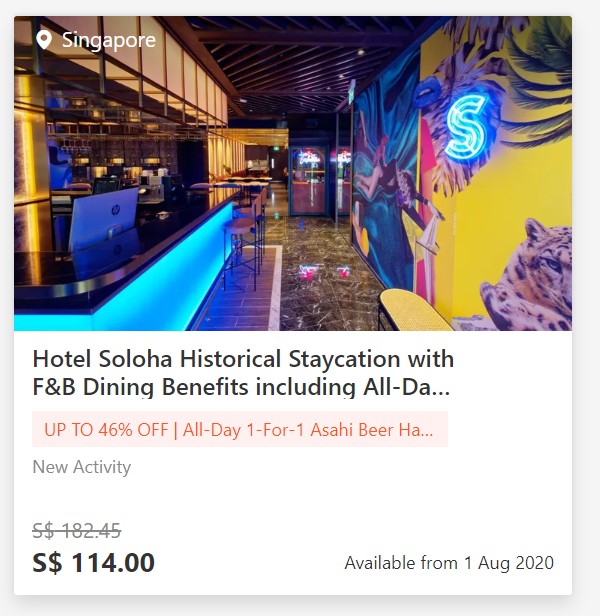Click the slatted ceiling in the photo
The image size is (600, 616).
coord(290,60)
